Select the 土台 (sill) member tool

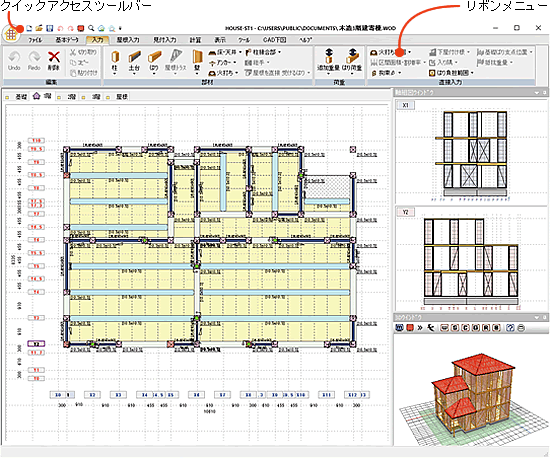(134, 61)
